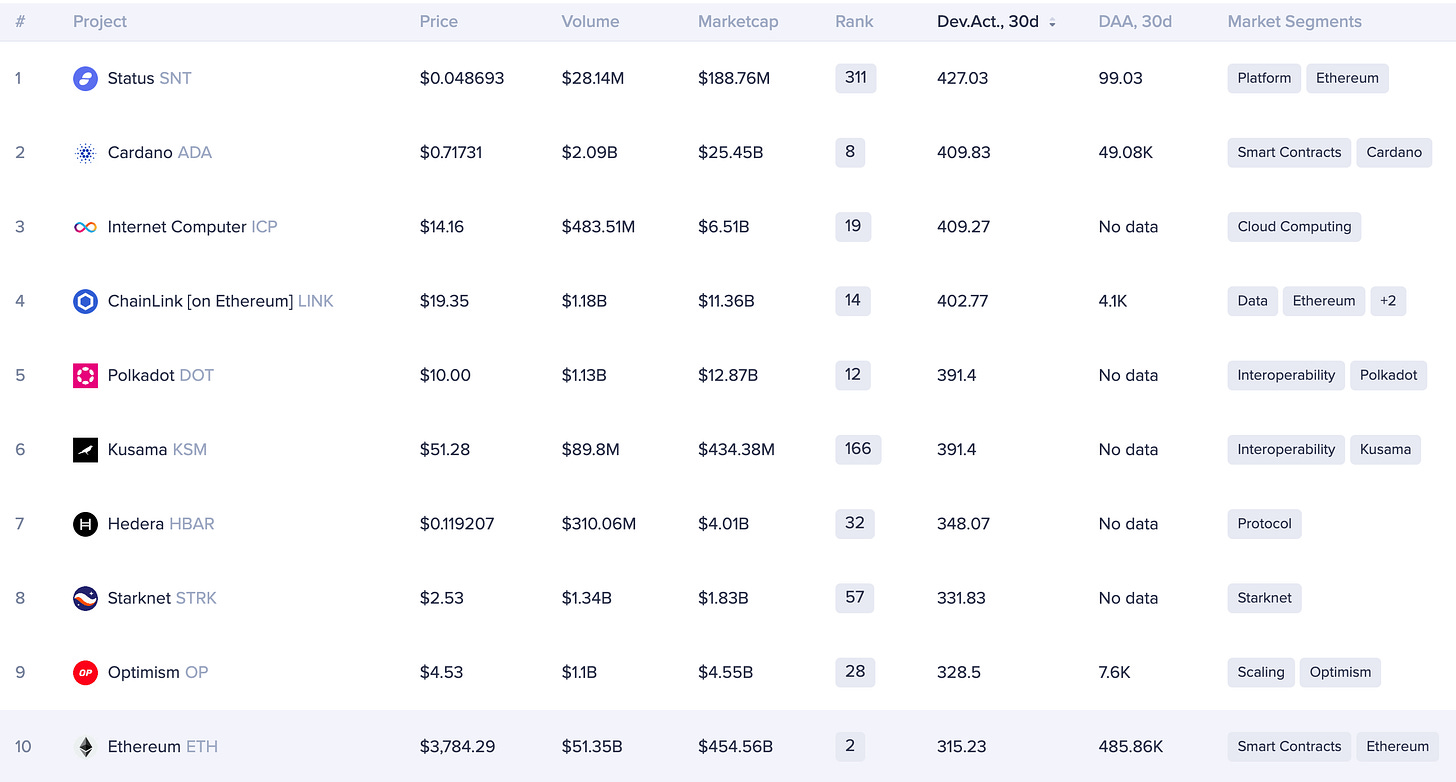The image size is (1456, 782).
Task: Sort by the Marketcap column header
Action: (738, 21)
